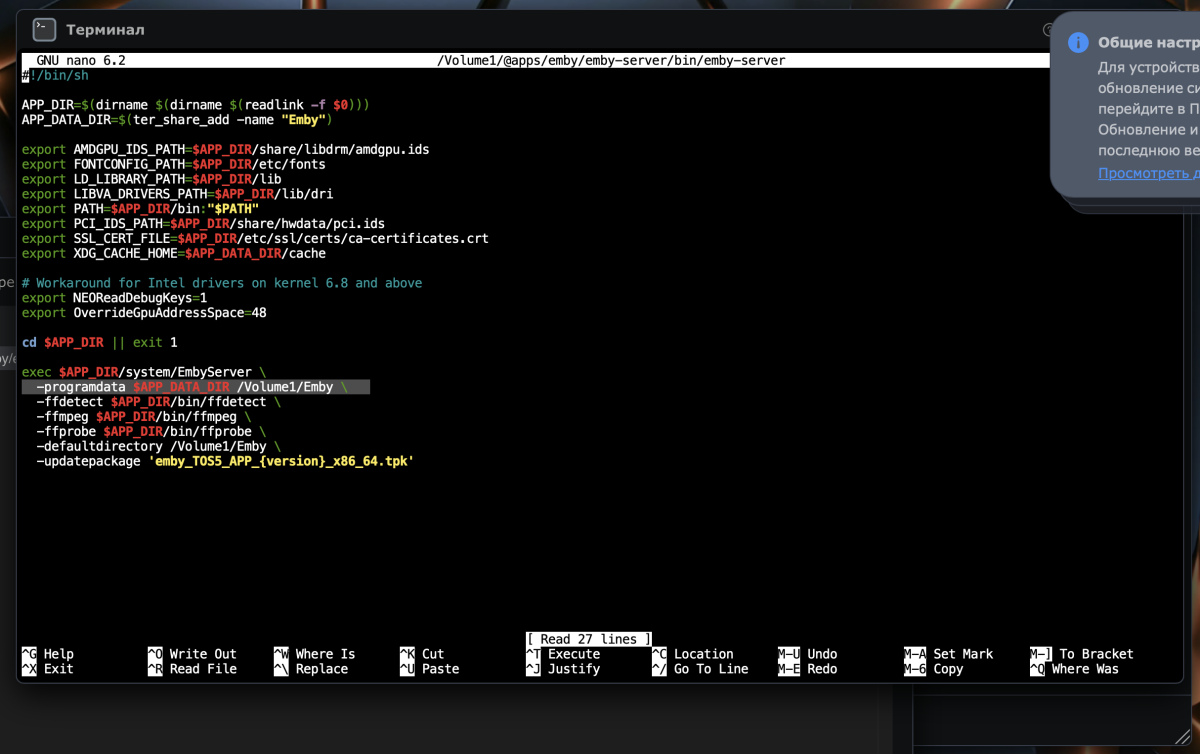Click the 'Терминал' window title text
Viewport: 1200px width, 754px height.
(x=105, y=30)
